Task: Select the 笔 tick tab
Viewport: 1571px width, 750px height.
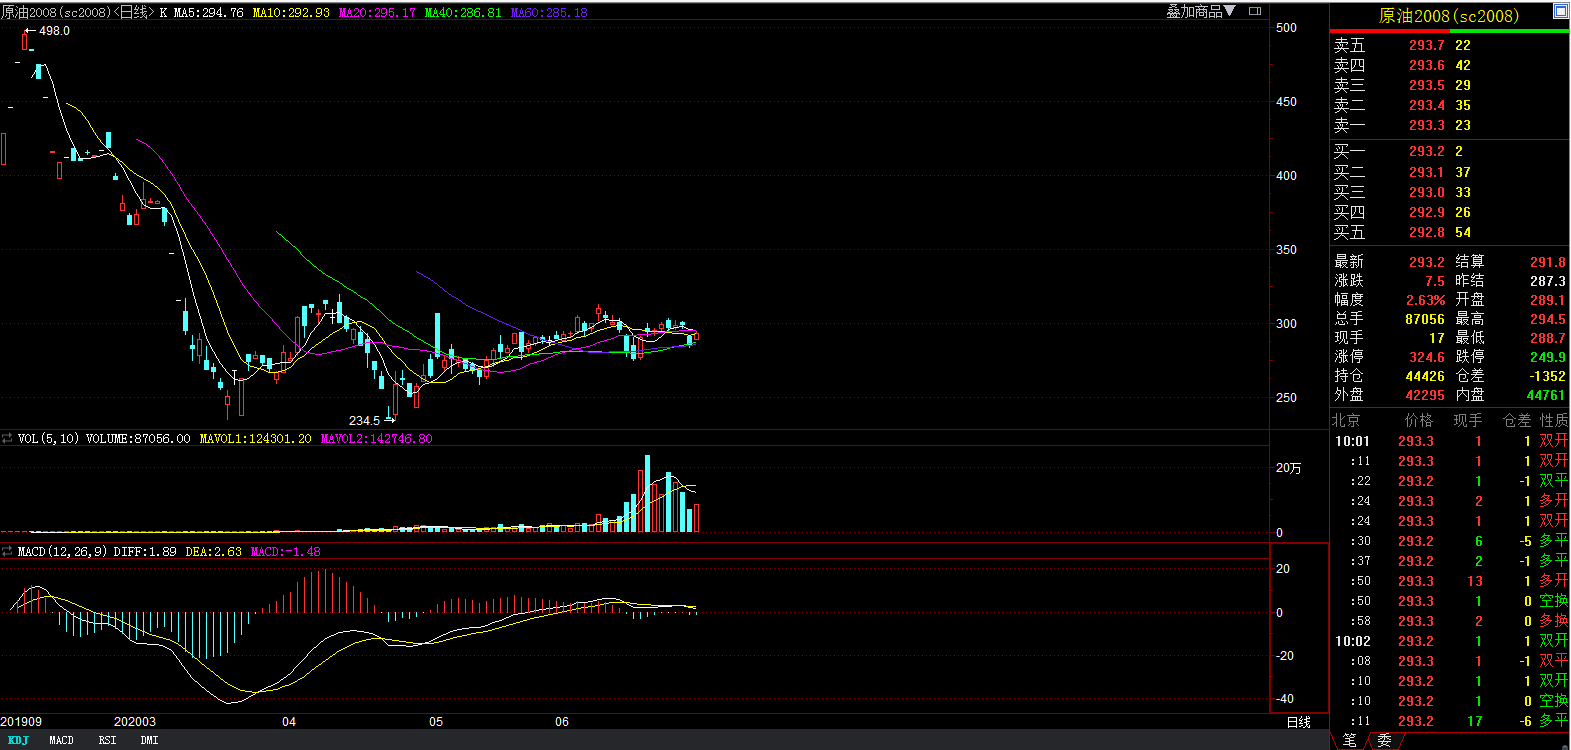Action: tap(1349, 740)
